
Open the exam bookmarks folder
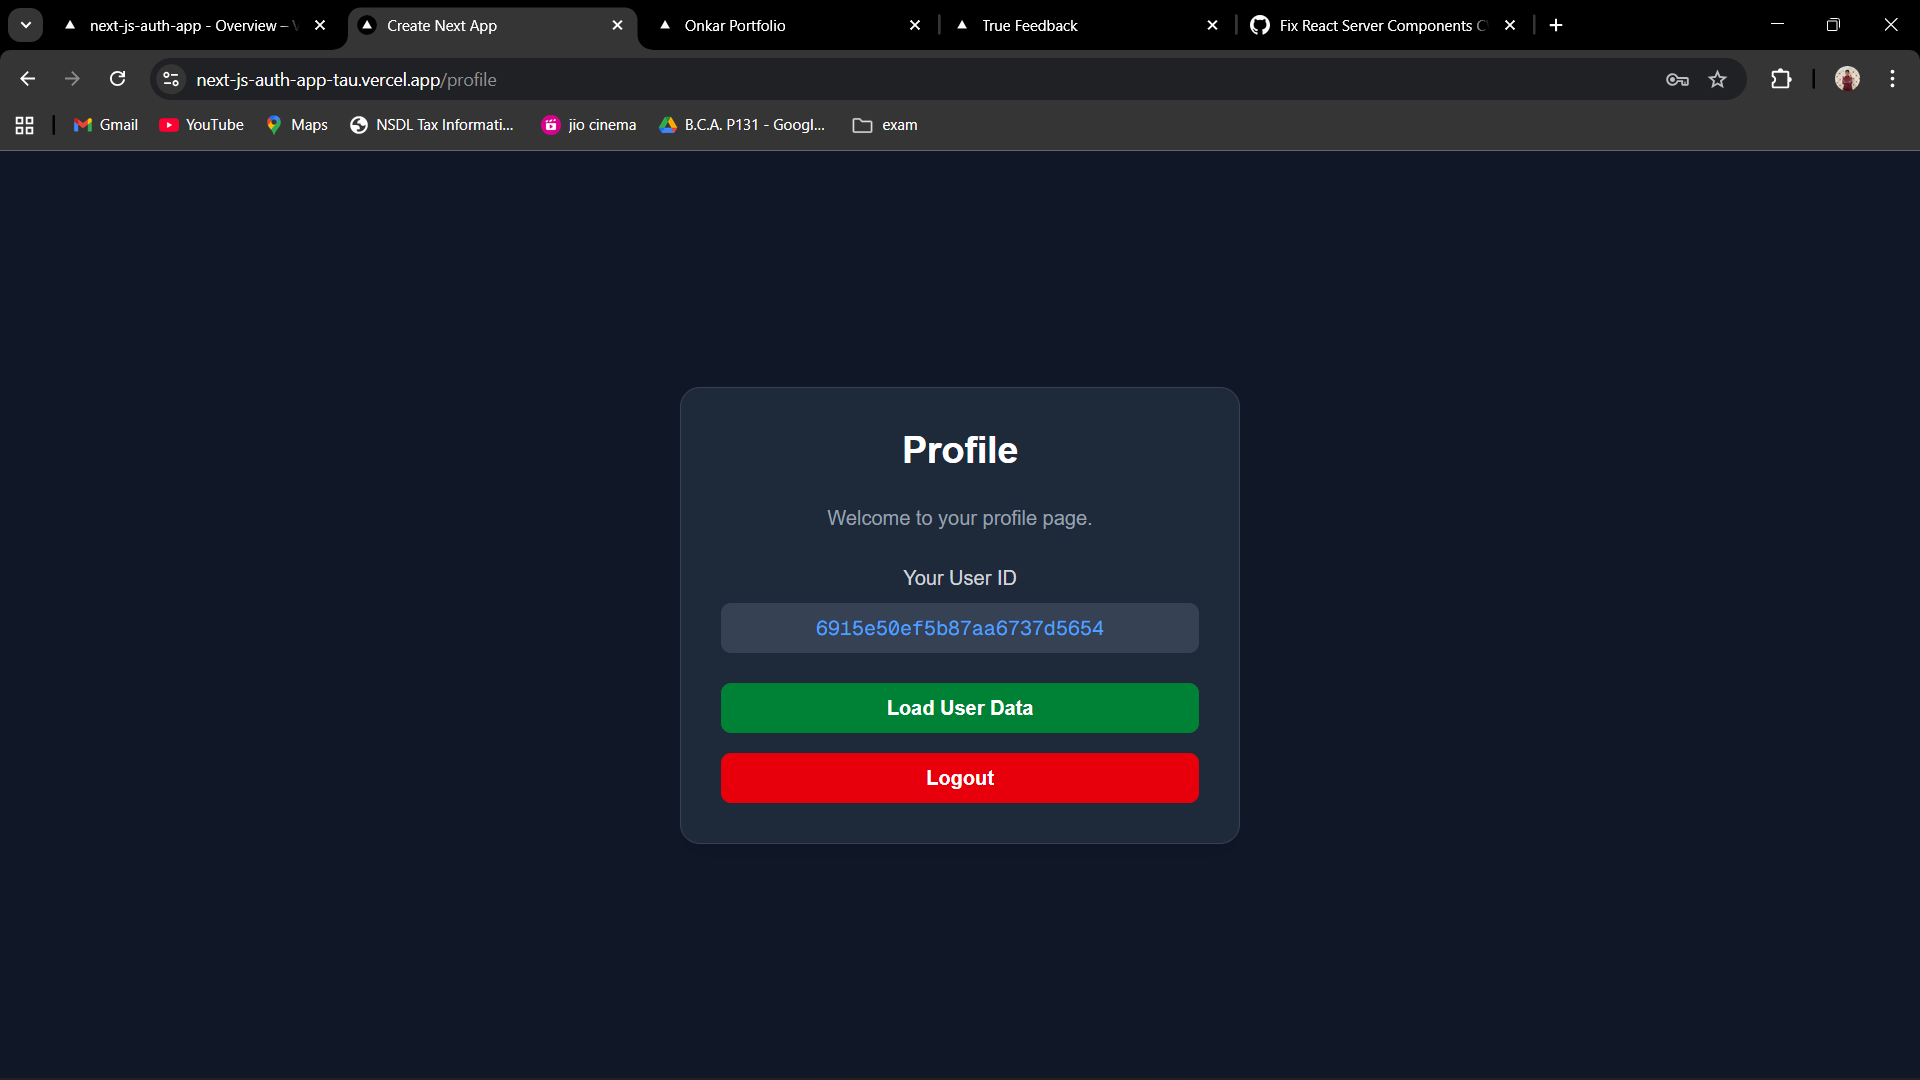885,125
